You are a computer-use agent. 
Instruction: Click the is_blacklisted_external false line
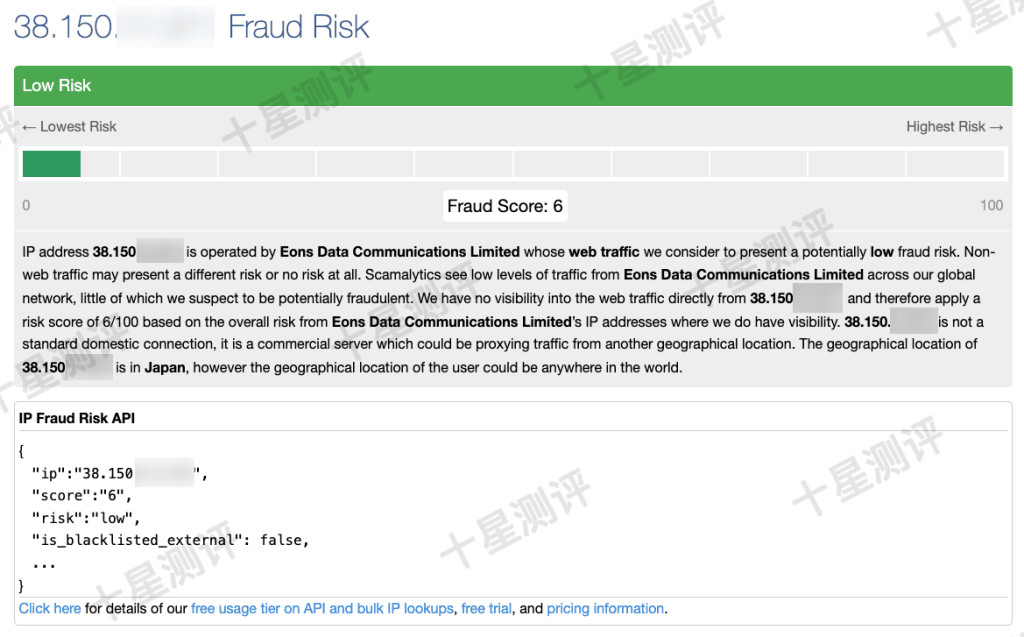pos(170,540)
